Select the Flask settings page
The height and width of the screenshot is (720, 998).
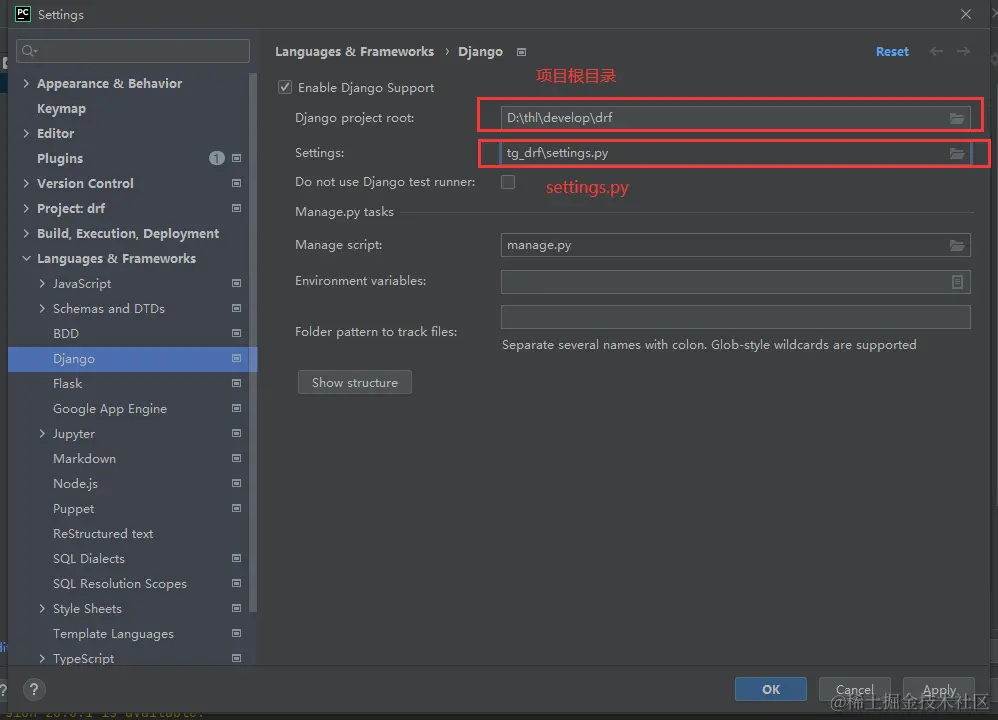tap(67, 383)
